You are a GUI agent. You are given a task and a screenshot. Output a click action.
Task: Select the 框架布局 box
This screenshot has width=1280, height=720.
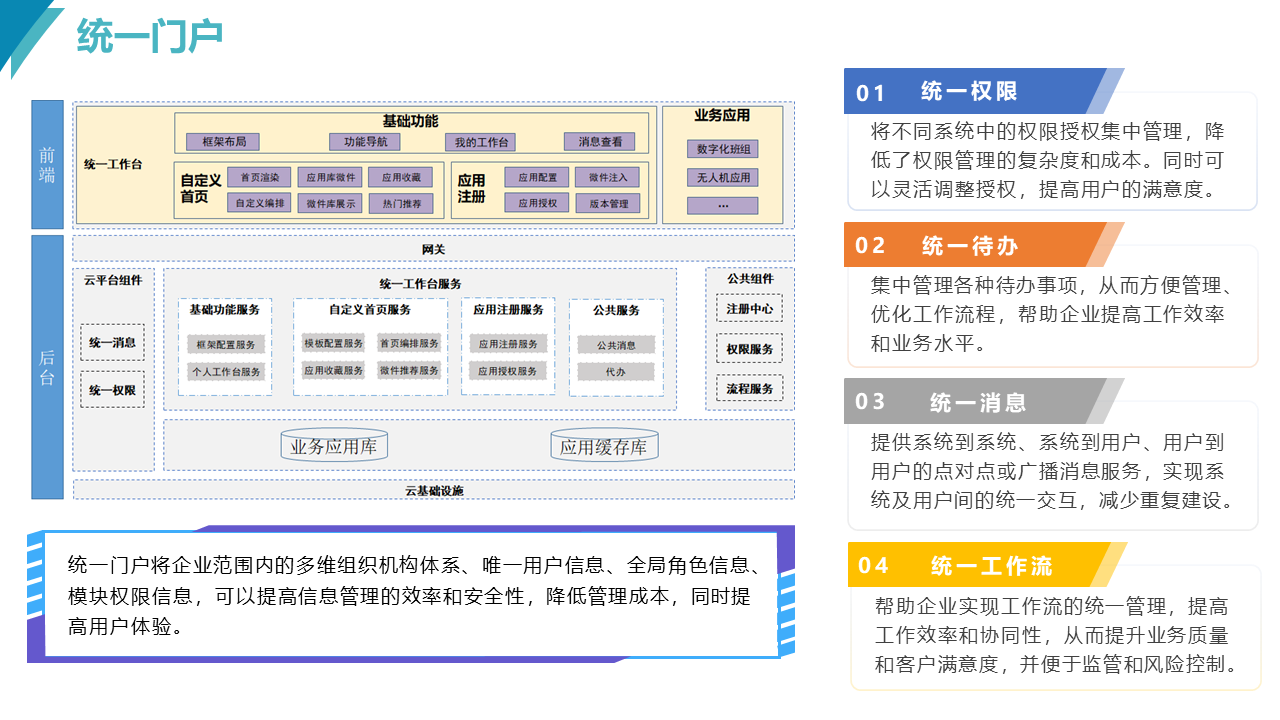[224, 142]
